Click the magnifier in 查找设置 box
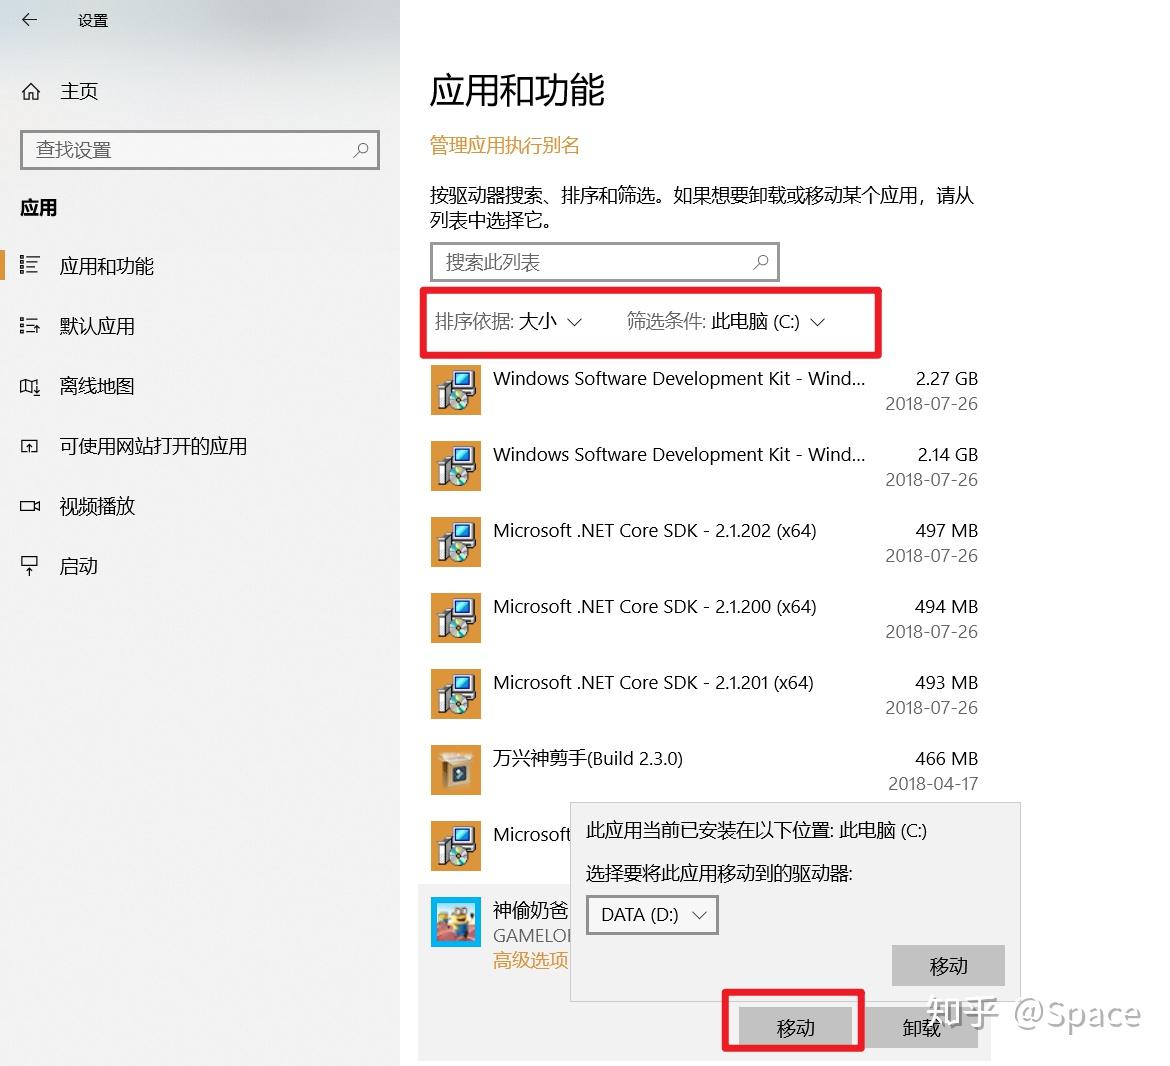 point(361,150)
